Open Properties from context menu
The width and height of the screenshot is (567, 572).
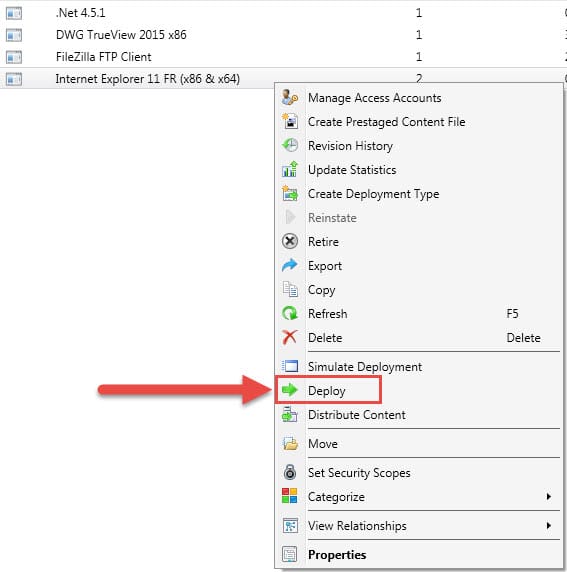coord(337,555)
